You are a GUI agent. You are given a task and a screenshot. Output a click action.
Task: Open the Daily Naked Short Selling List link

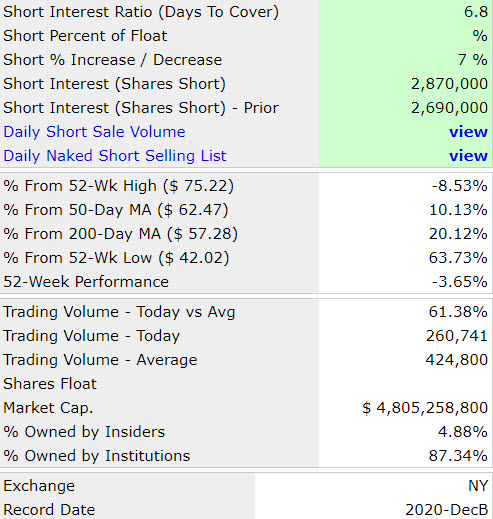click(x=115, y=156)
